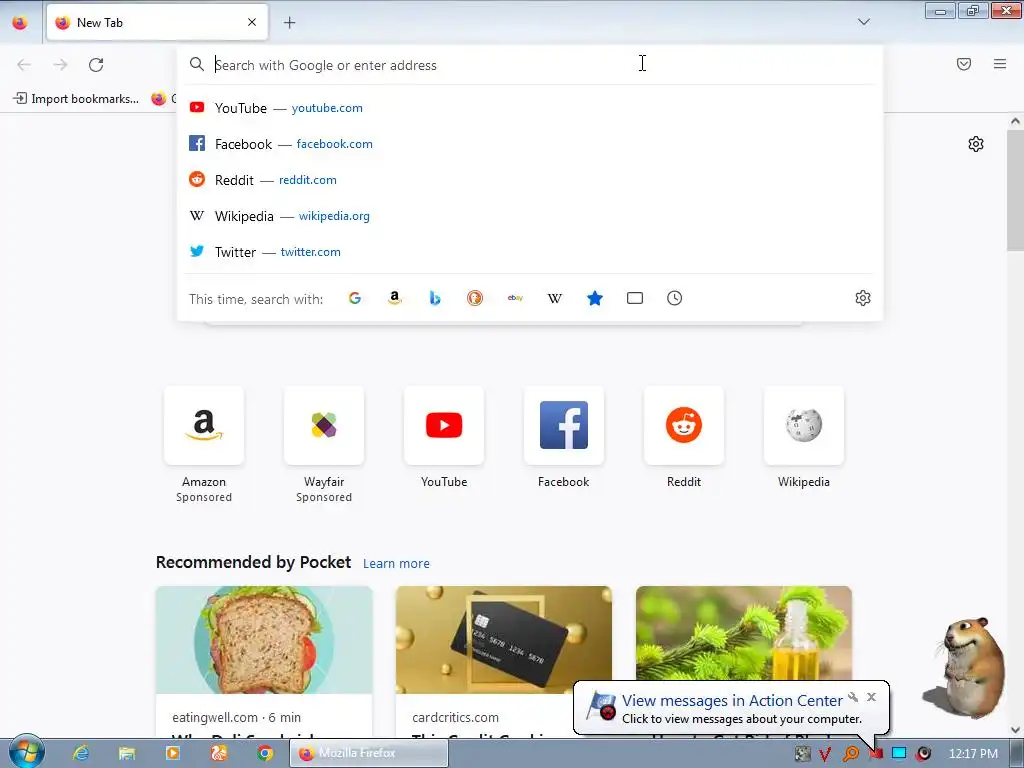Reload the current page
Viewport: 1024px width, 768px height.
pyautogui.click(x=96, y=65)
